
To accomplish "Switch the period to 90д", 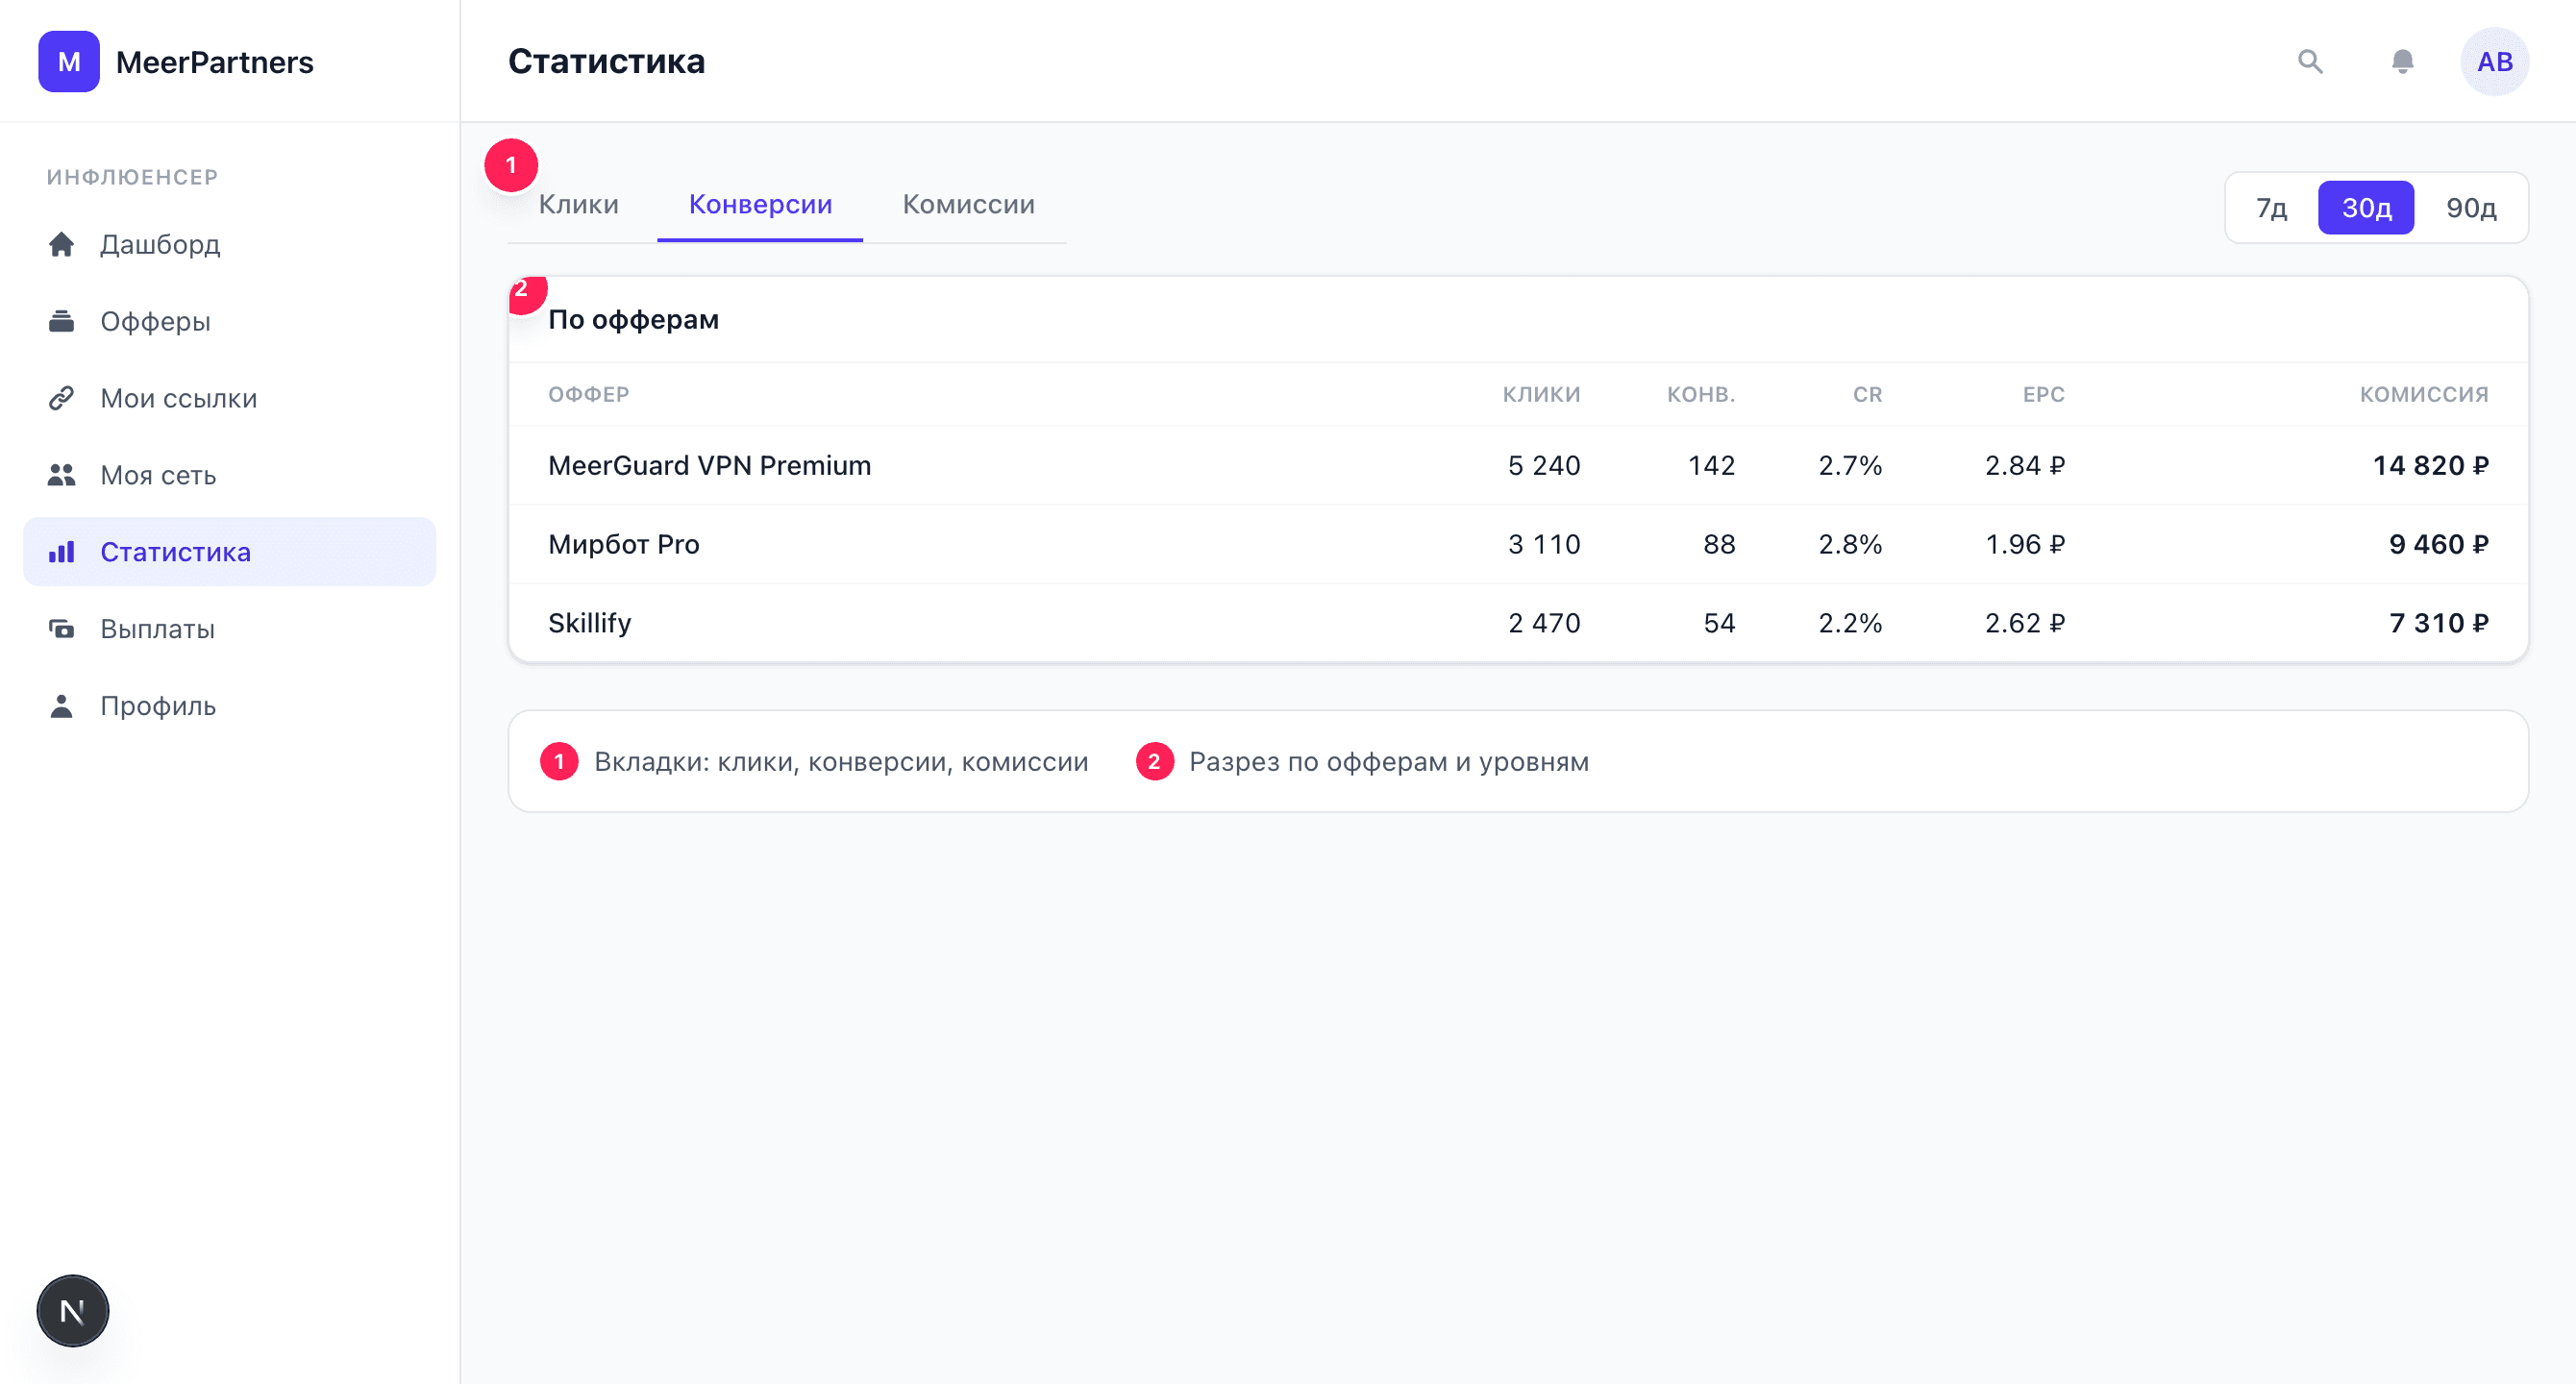I will [2471, 208].
